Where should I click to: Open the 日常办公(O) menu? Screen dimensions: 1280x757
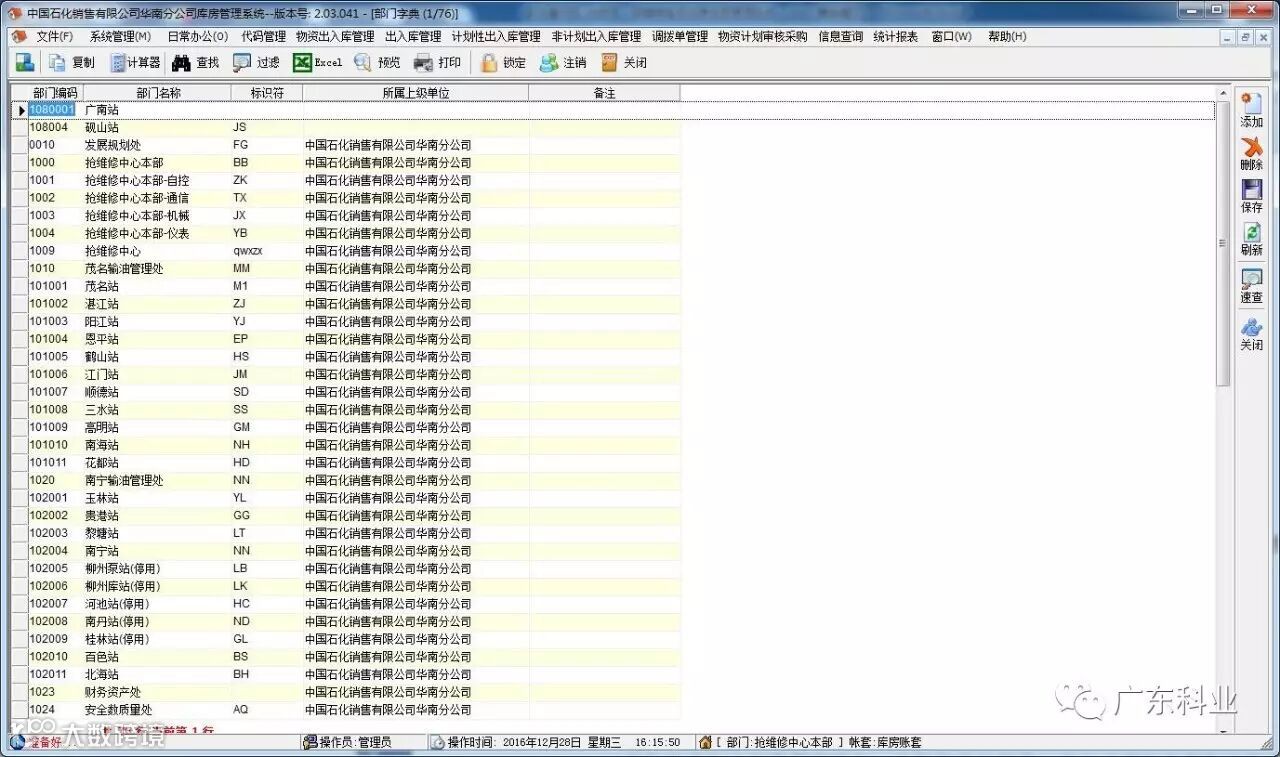pos(197,36)
